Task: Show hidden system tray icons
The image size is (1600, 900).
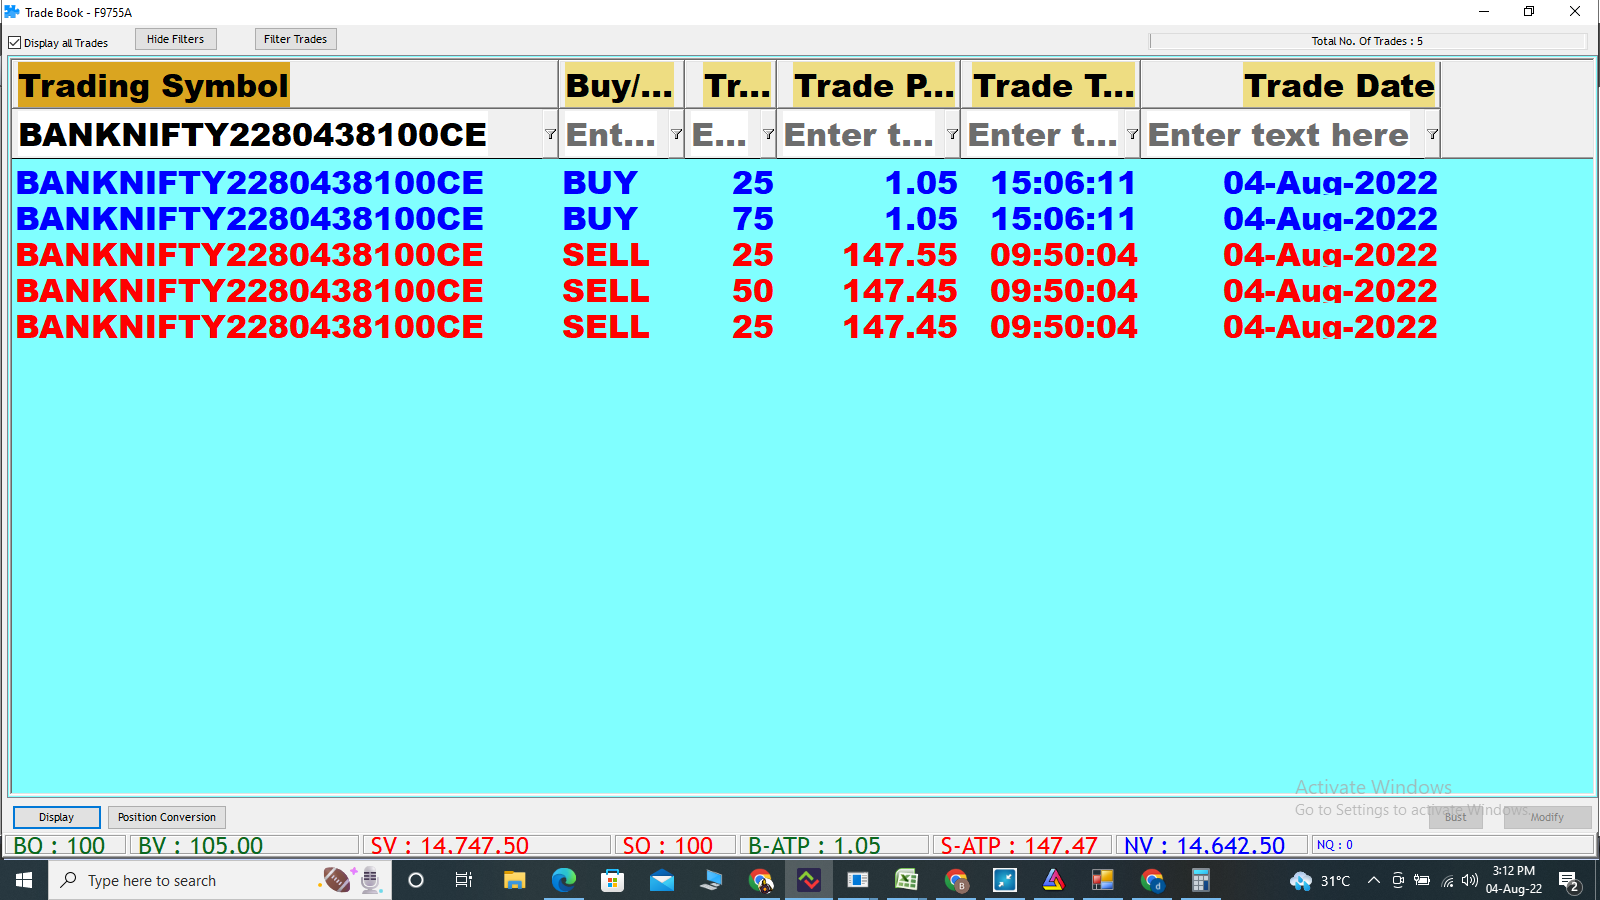Action: coord(1374,880)
